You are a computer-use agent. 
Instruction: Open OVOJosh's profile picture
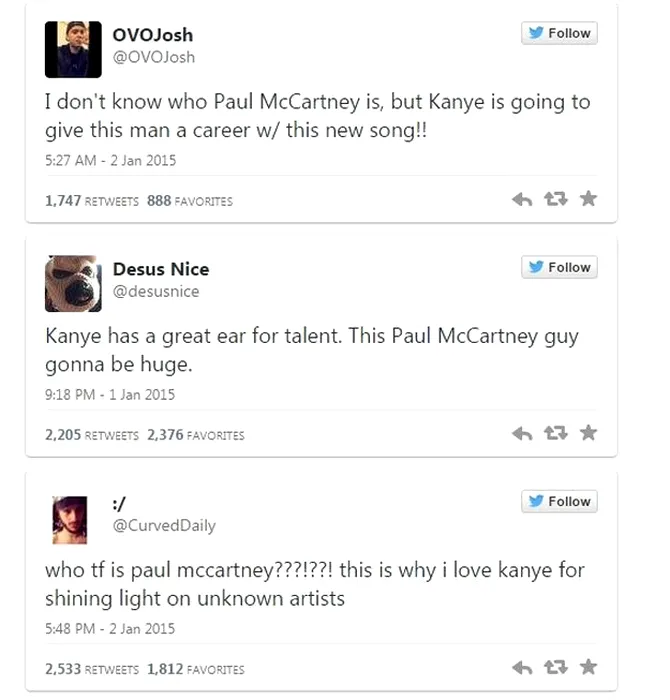pyautogui.click(x=73, y=49)
